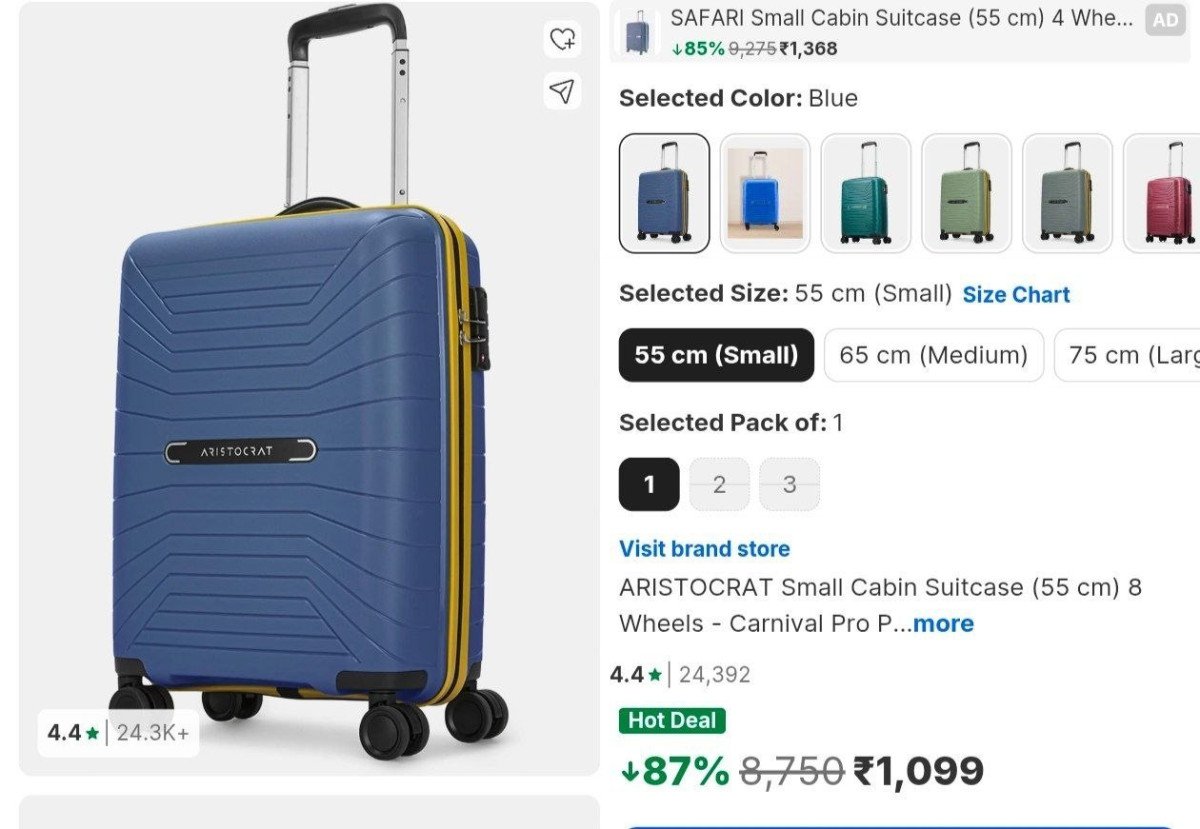
Task: Select the red suitcase color swatch
Action: click(x=1164, y=191)
